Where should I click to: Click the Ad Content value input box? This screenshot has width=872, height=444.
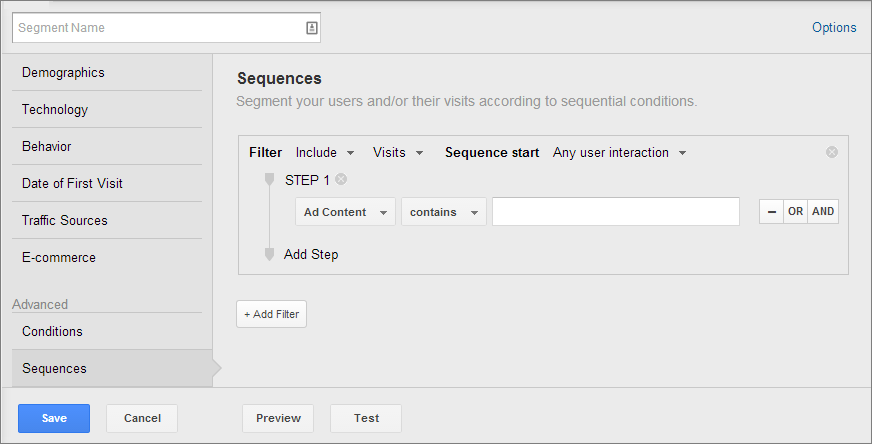point(615,212)
